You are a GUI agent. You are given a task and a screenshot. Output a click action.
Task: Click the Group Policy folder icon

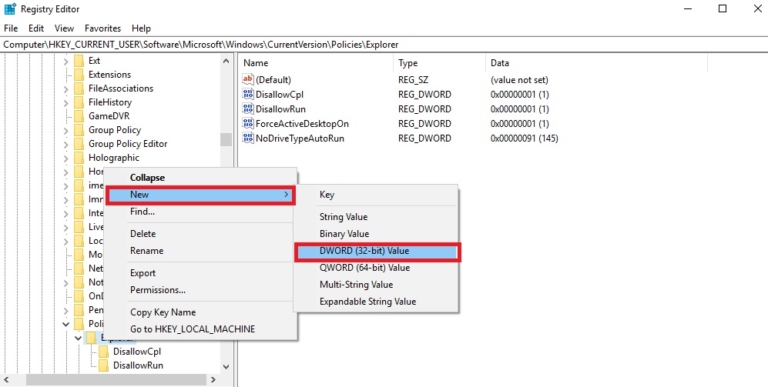(x=79, y=130)
